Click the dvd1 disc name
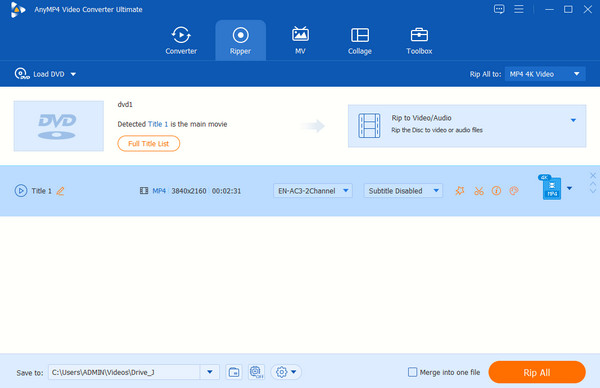600x388 pixels. click(125, 104)
